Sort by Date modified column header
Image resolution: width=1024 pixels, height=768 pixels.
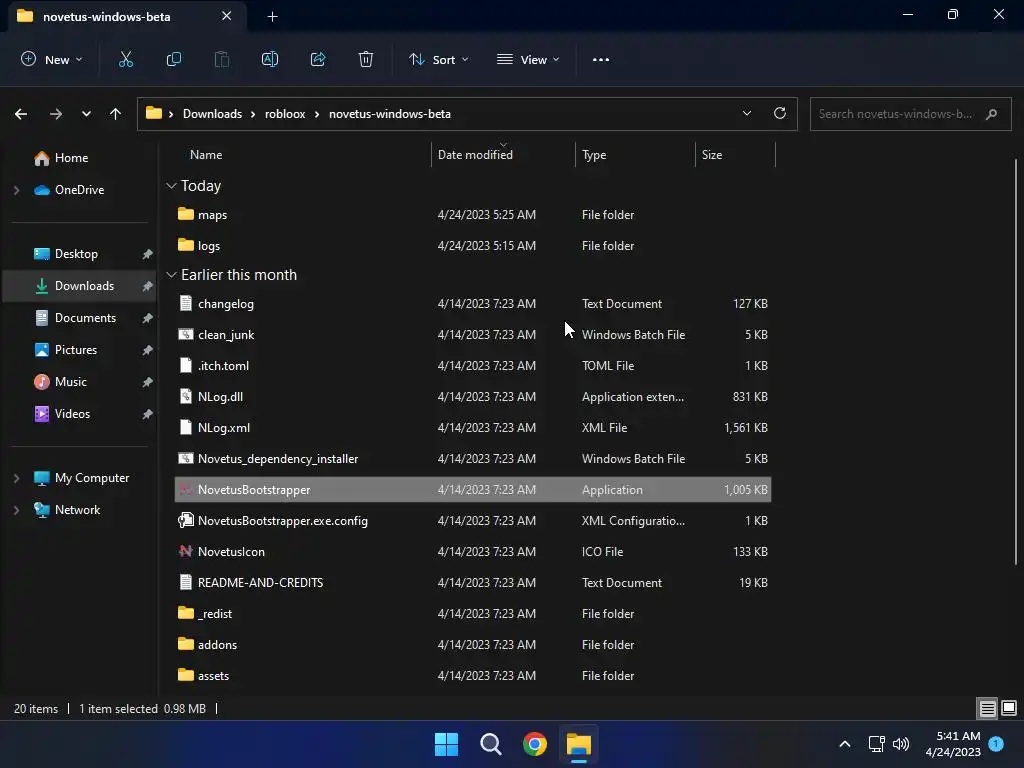pyautogui.click(x=475, y=155)
